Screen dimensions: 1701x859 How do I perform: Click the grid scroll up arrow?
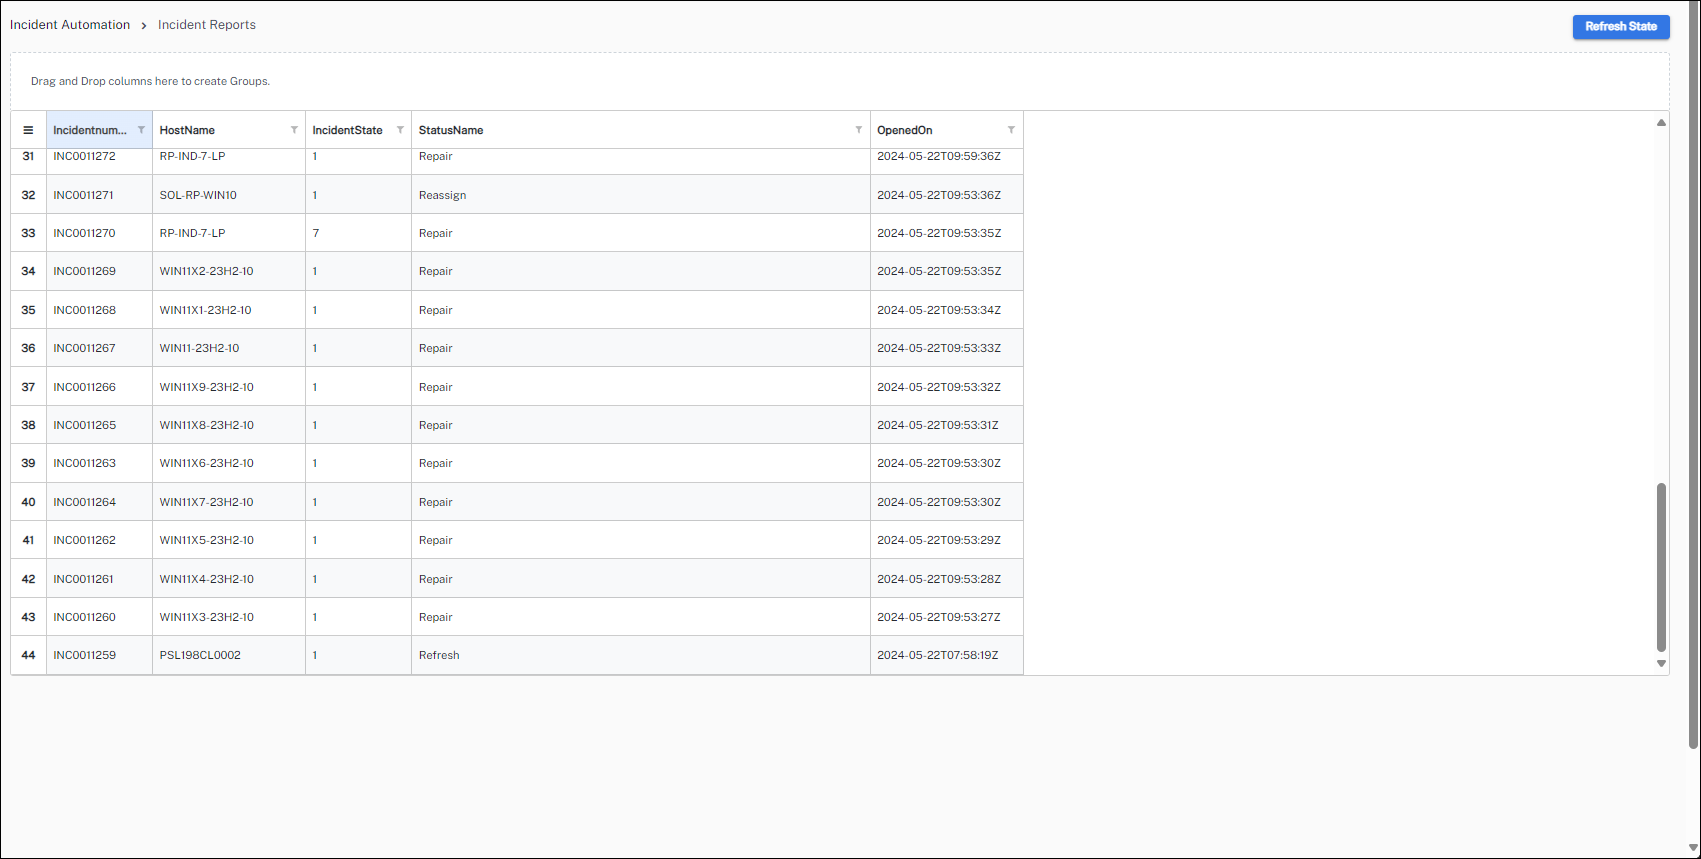click(x=1661, y=123)
